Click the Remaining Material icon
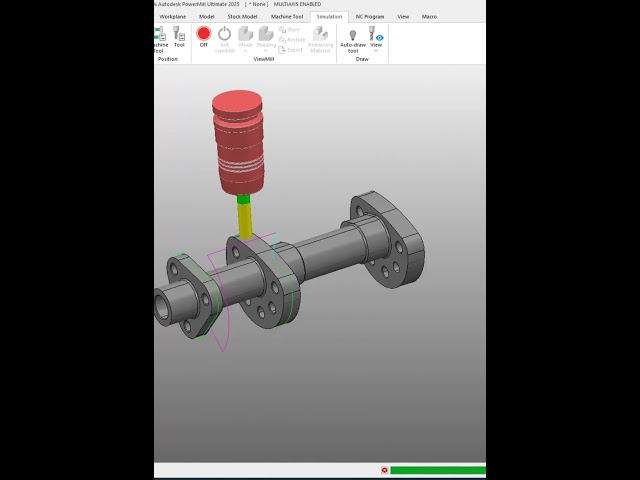 click(320, 39)
